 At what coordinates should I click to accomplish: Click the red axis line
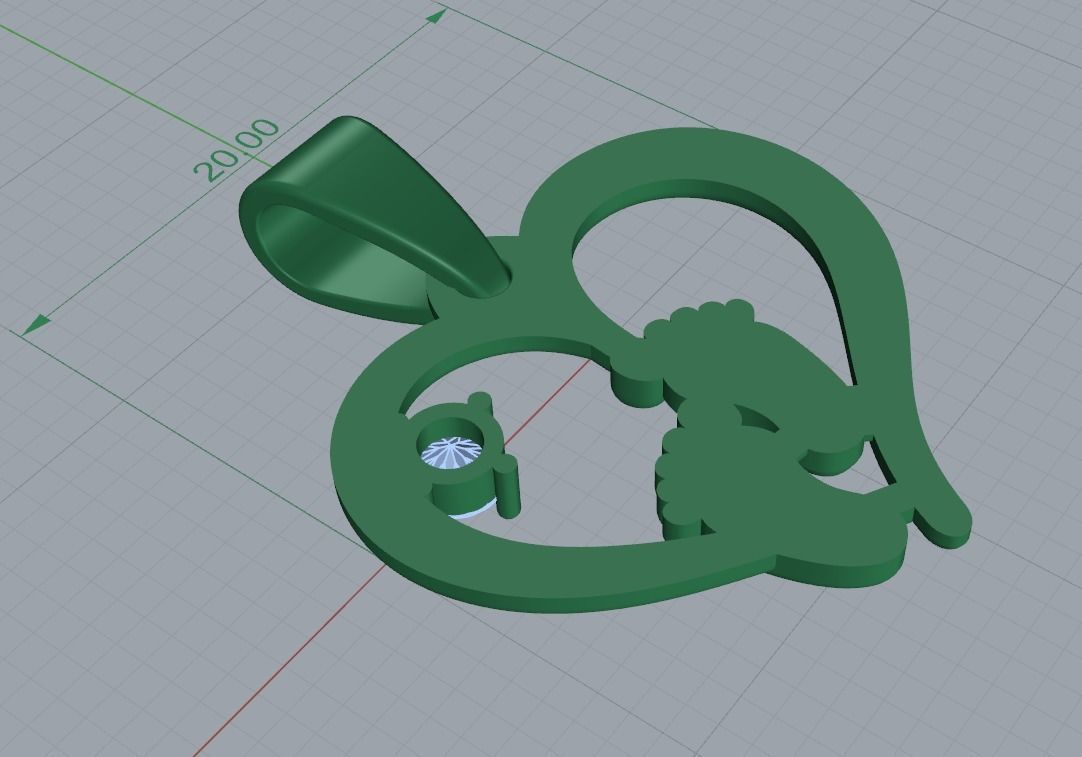click(290, 662)
